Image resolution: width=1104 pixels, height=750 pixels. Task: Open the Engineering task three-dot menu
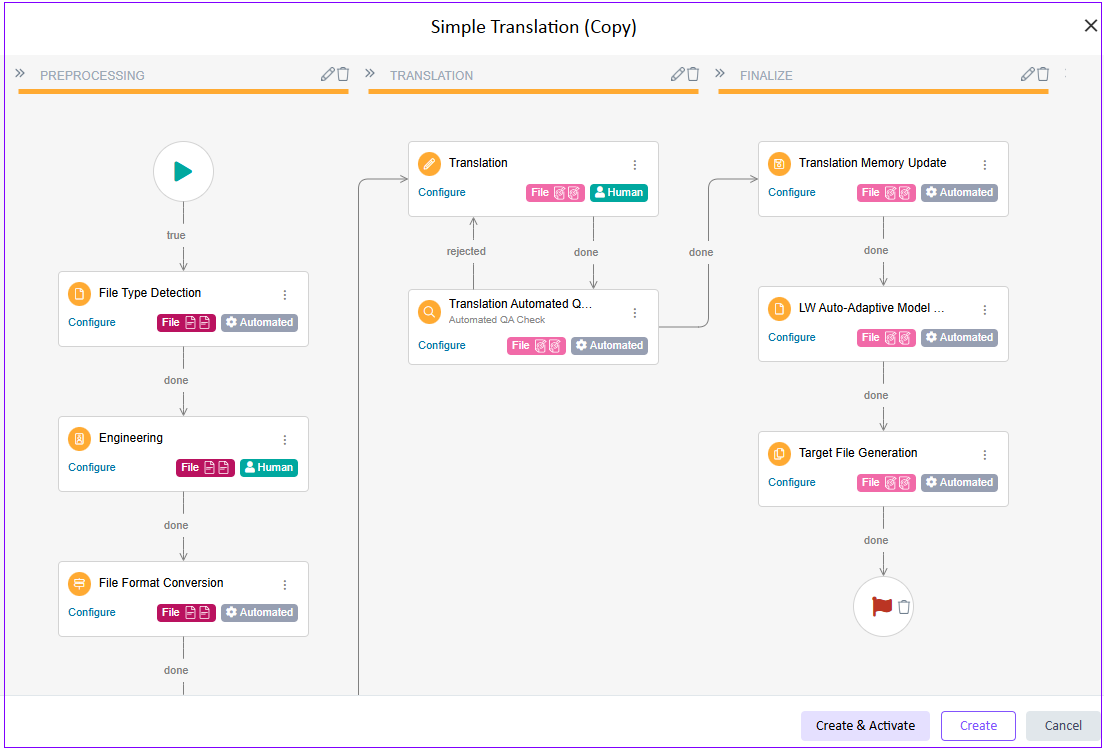[x=285, y=440]
